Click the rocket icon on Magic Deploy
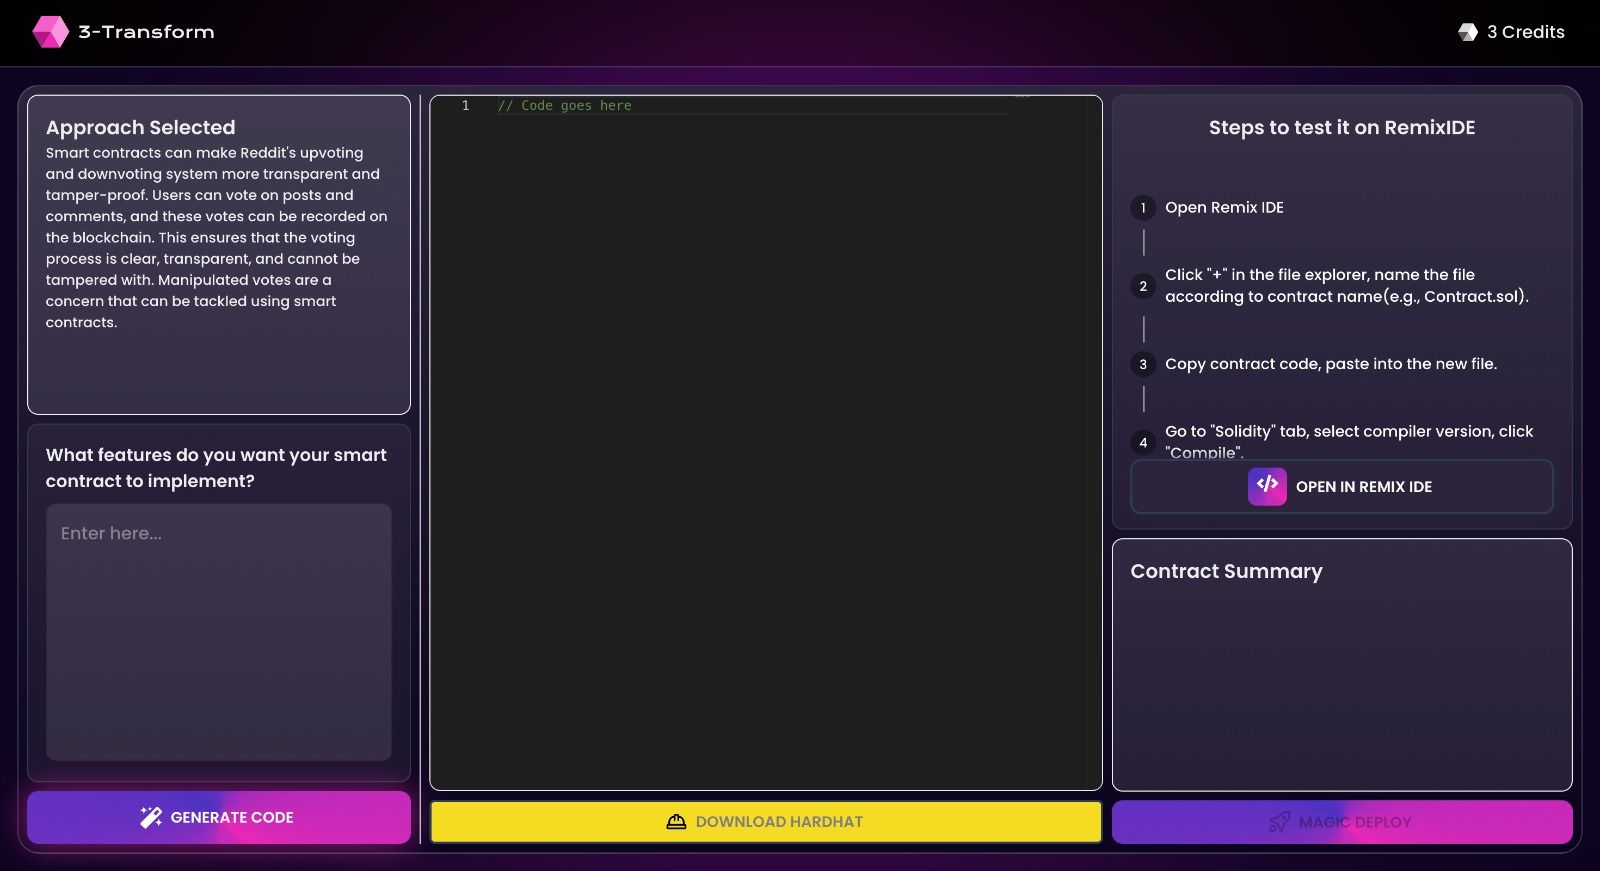1600x871 pixels. (x=1279, y=822)
